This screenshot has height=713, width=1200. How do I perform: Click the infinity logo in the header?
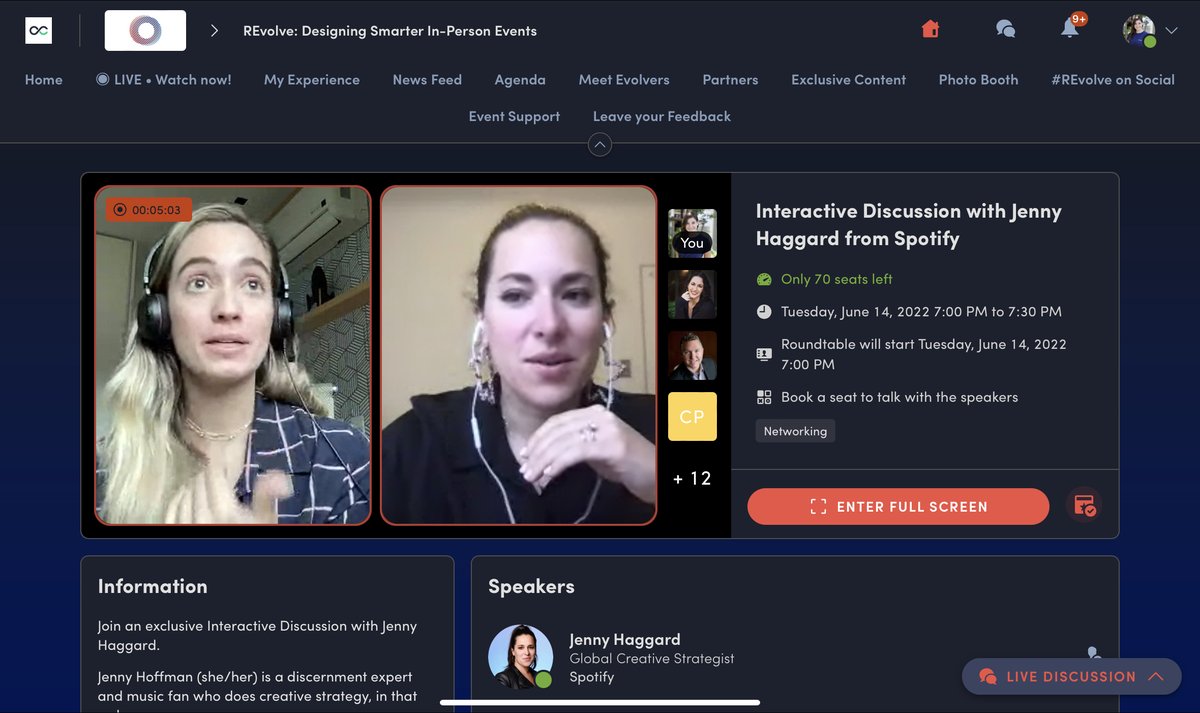click(x=38, y=31)
